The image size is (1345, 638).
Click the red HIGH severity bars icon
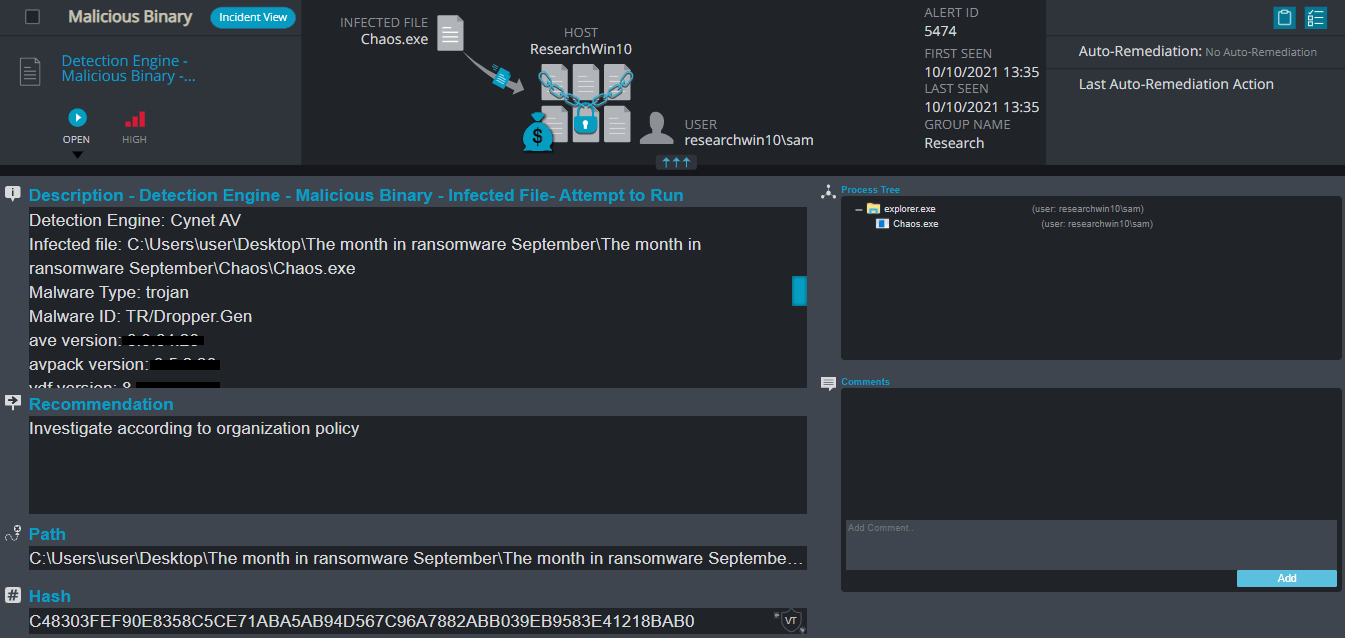[134, 119]
